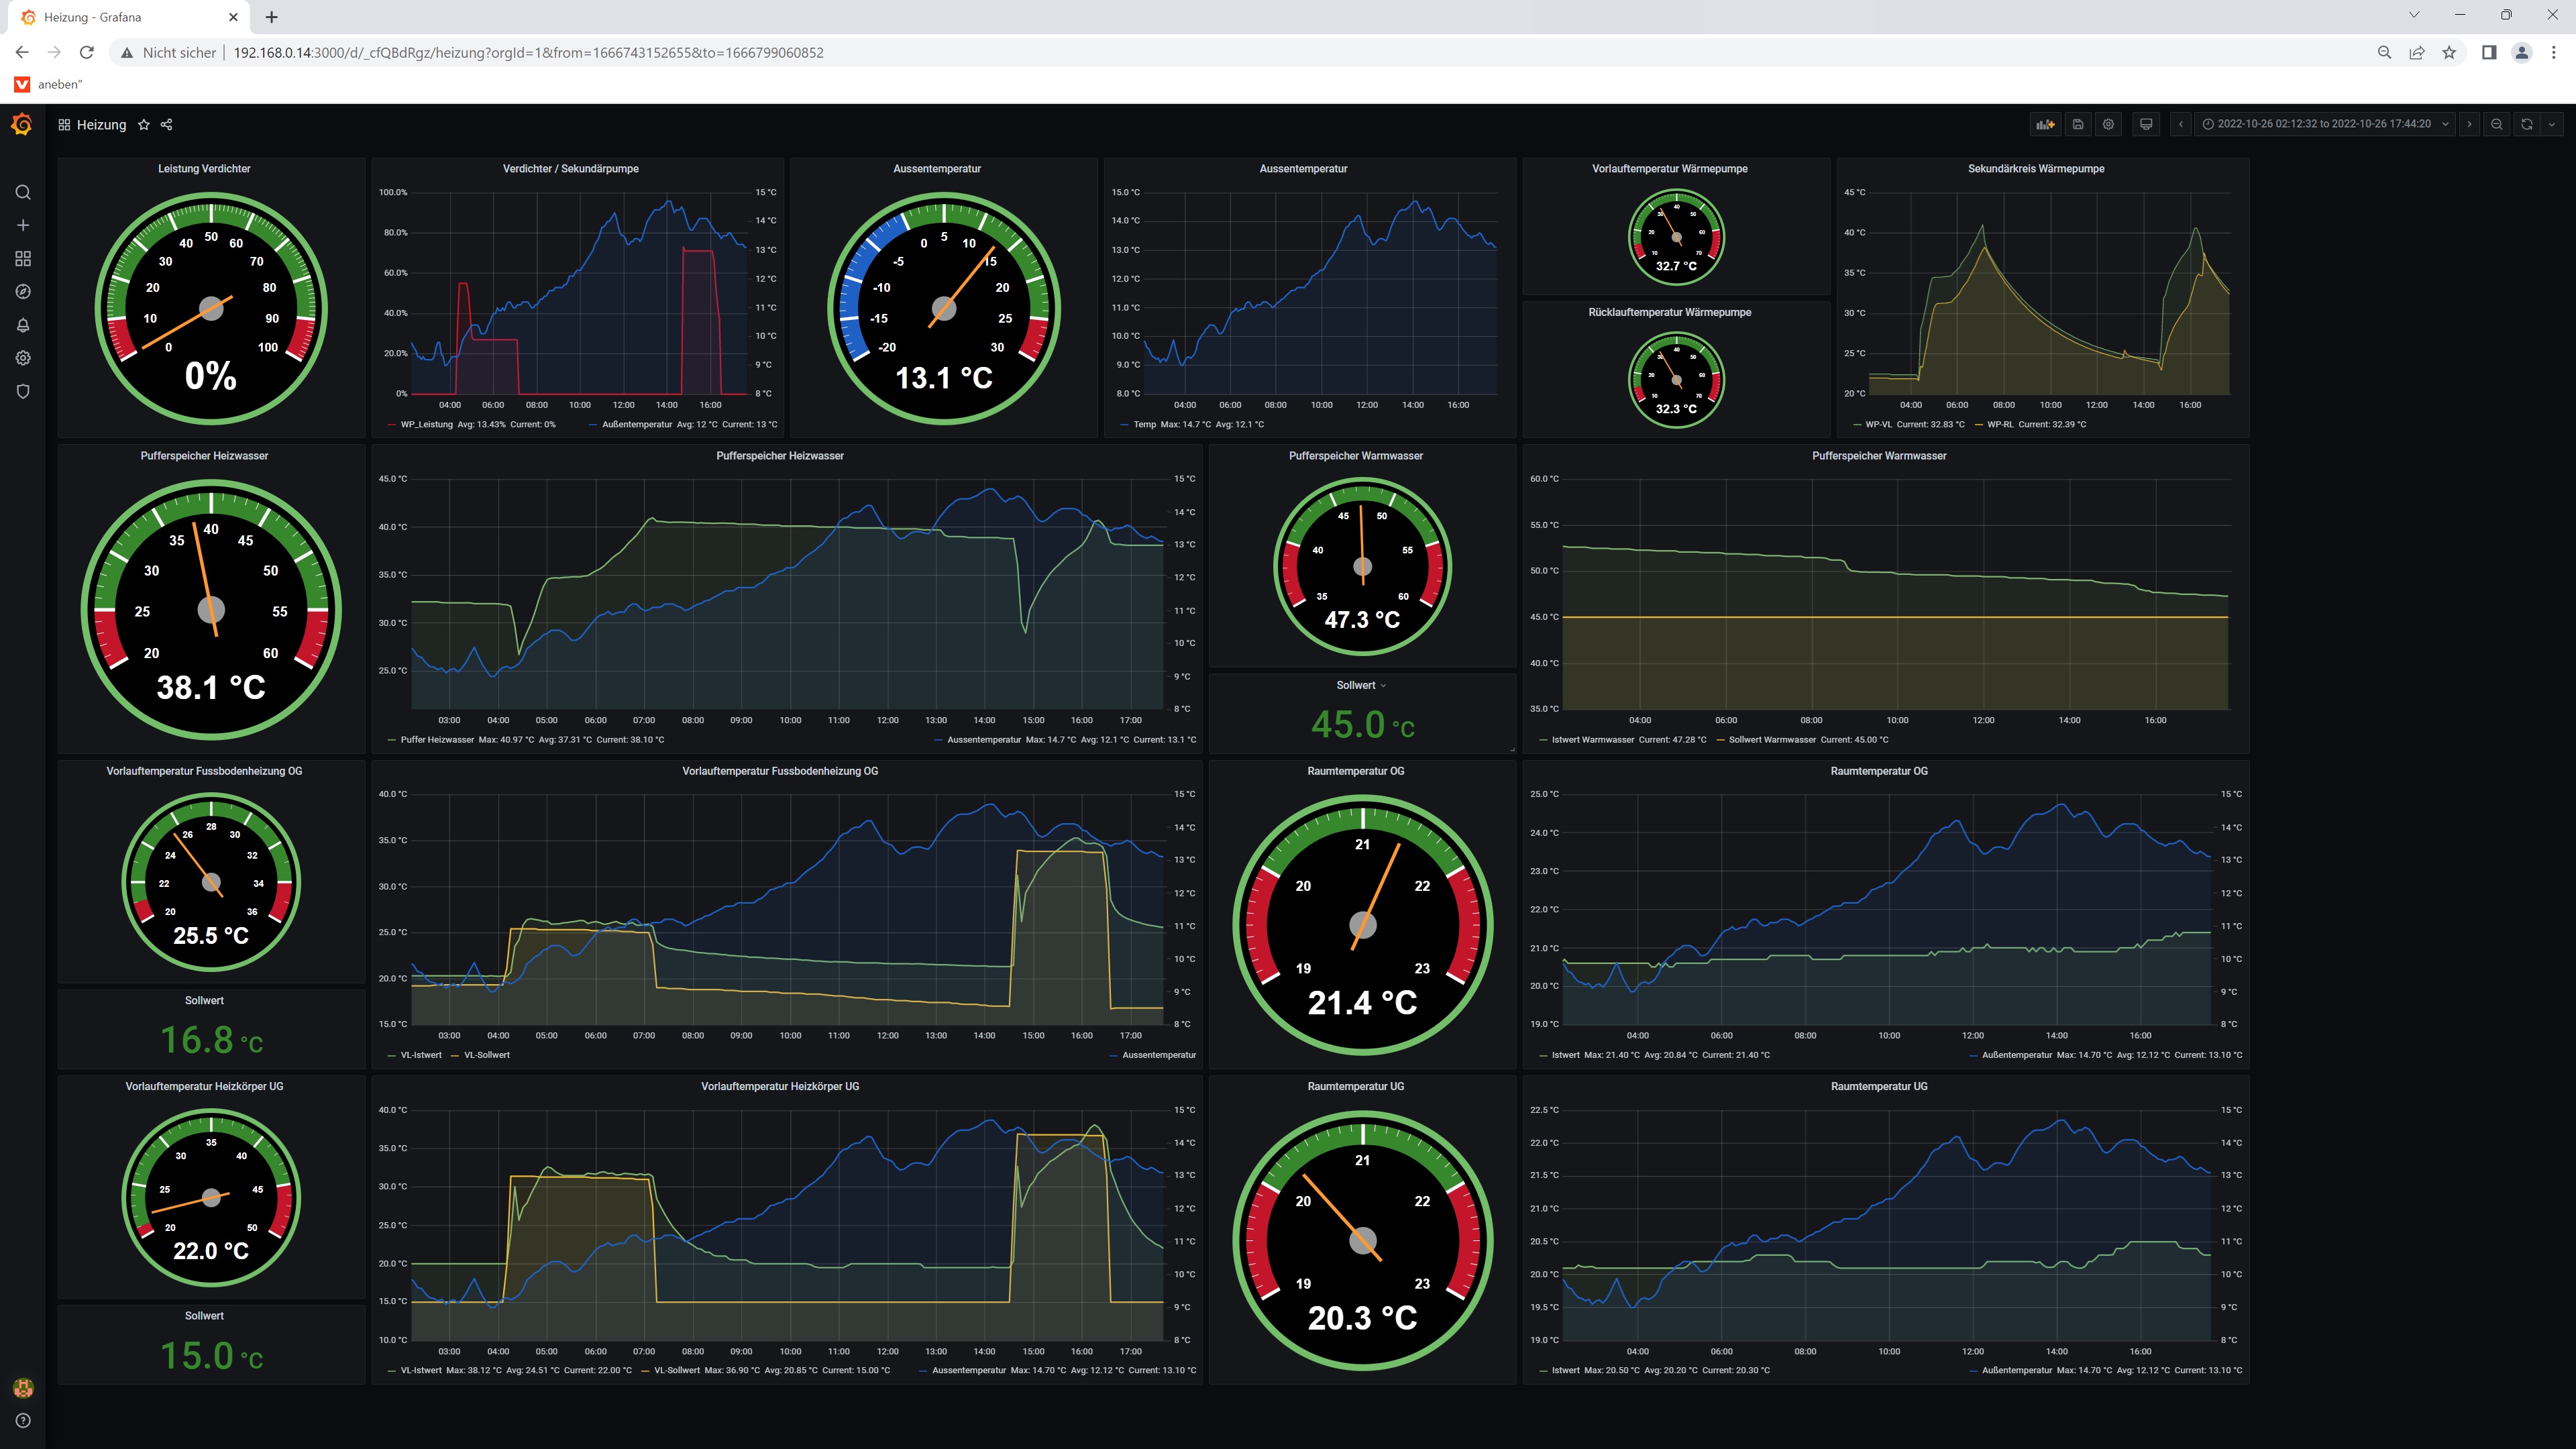Open Sekundärkreis Wärmepumpe panel title menu
The width and height of the screenshot is (2576, 1449).
coord(2036,169)
